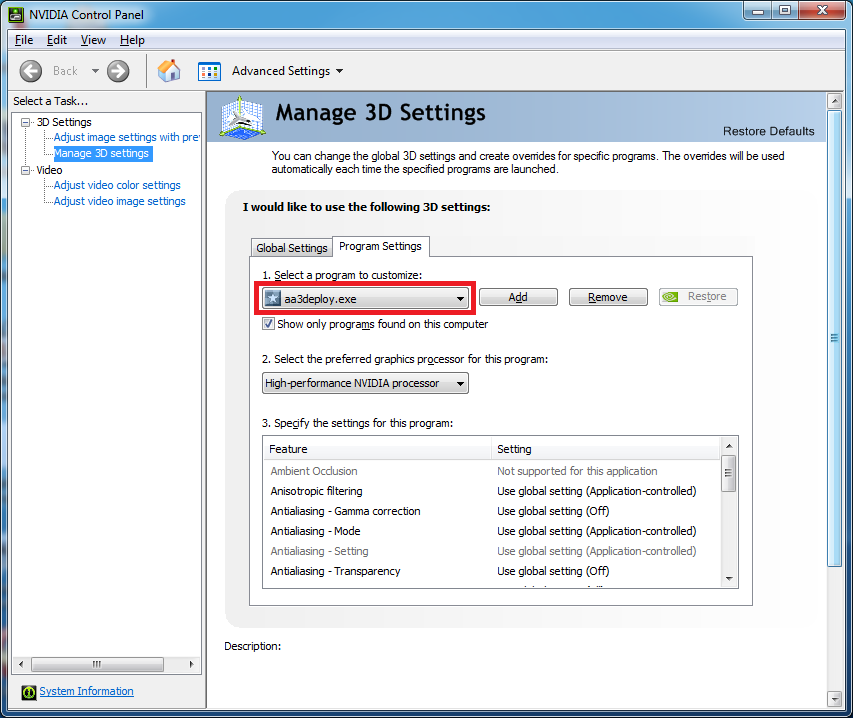Open the Help menu
853x718 pixels.
[x=132, y=40]
